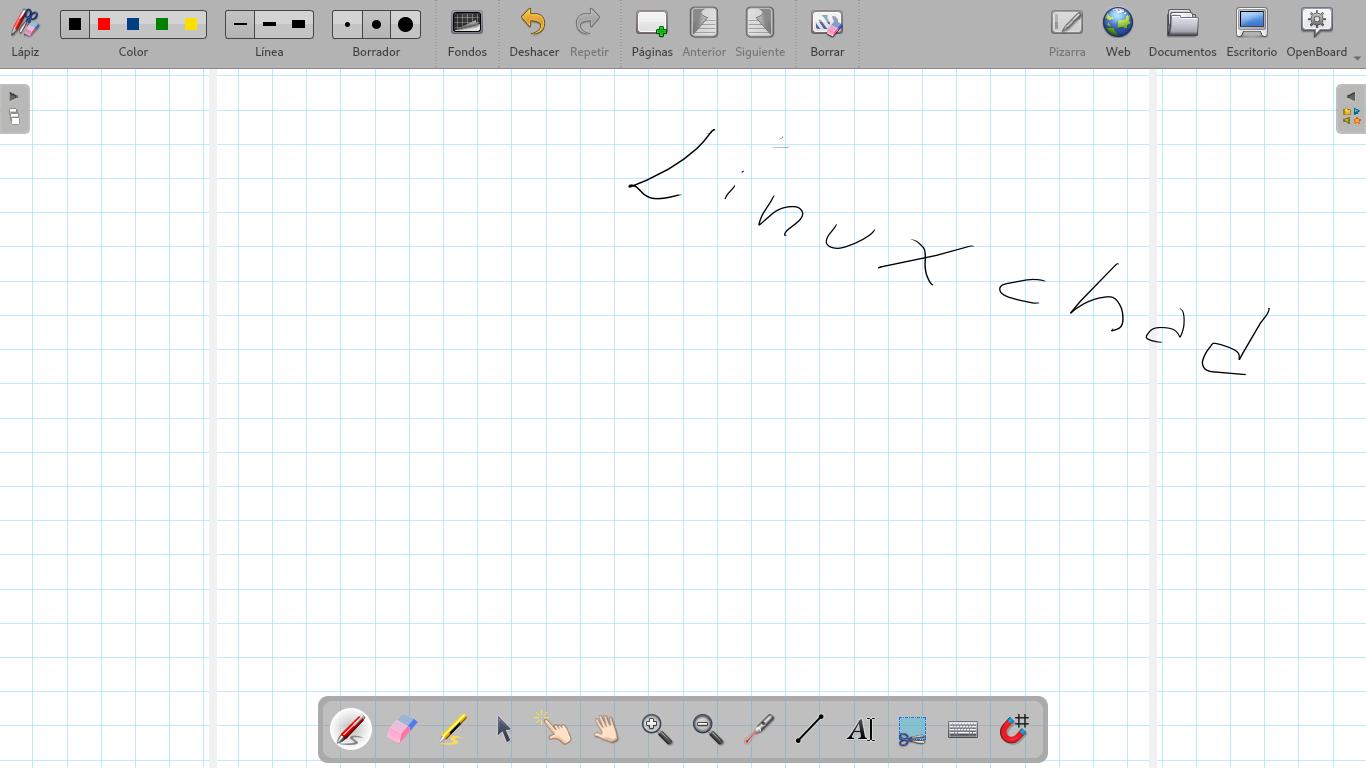
Task: Select the thin line width
Action: [x=240, y=24]
